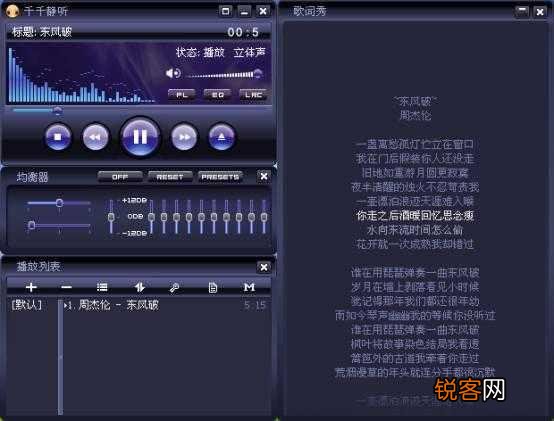Open the 千千静听 application logo menu

pos(12,11)
